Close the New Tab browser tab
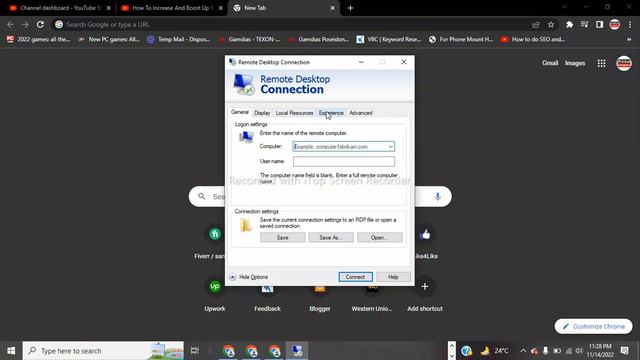Image resolution: width=640 pixels, height=360 pixels. pos(332,8)
